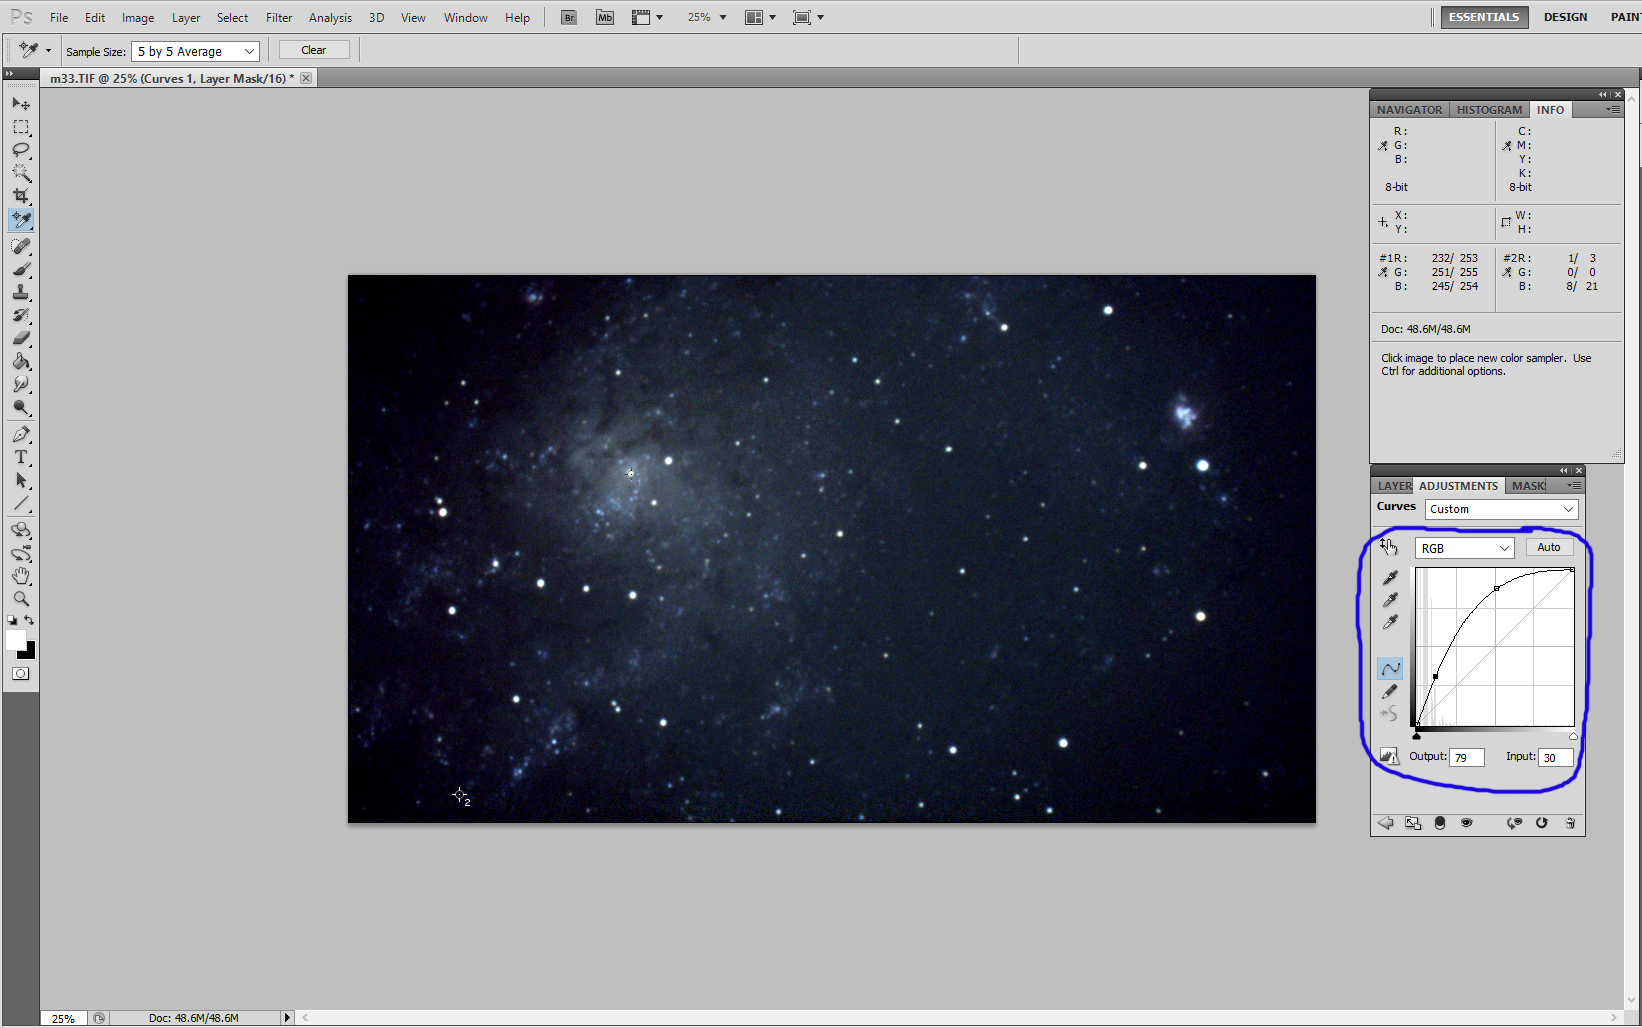Select the Lasso tool
Image resolution: width=1642 pixels, height=1028 pixels.
tap(21, 150)
